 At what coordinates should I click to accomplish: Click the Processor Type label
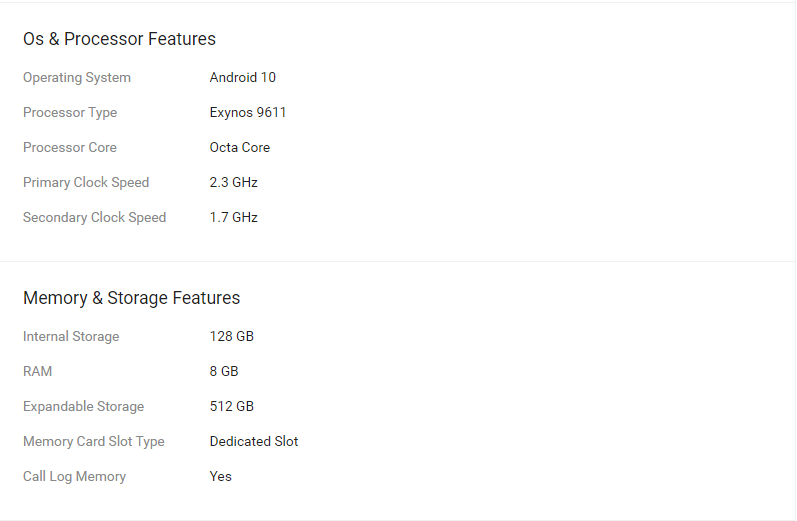coord(70,113)
